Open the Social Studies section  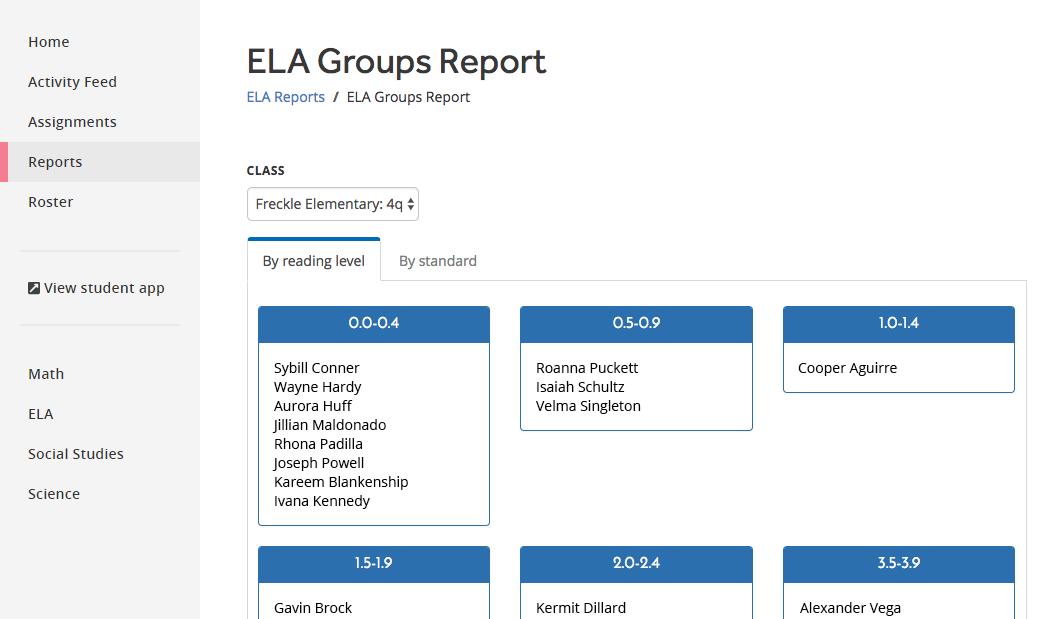pos(76,454)
